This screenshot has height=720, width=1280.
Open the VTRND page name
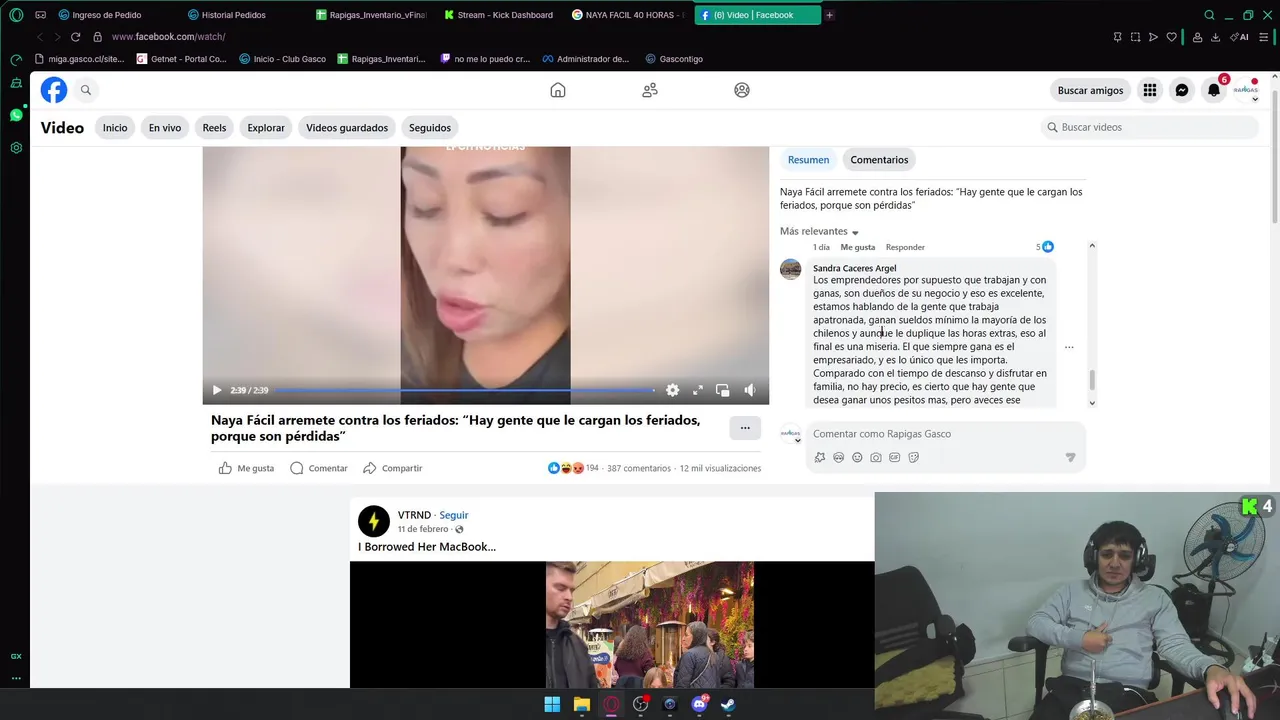pos(414,515)
